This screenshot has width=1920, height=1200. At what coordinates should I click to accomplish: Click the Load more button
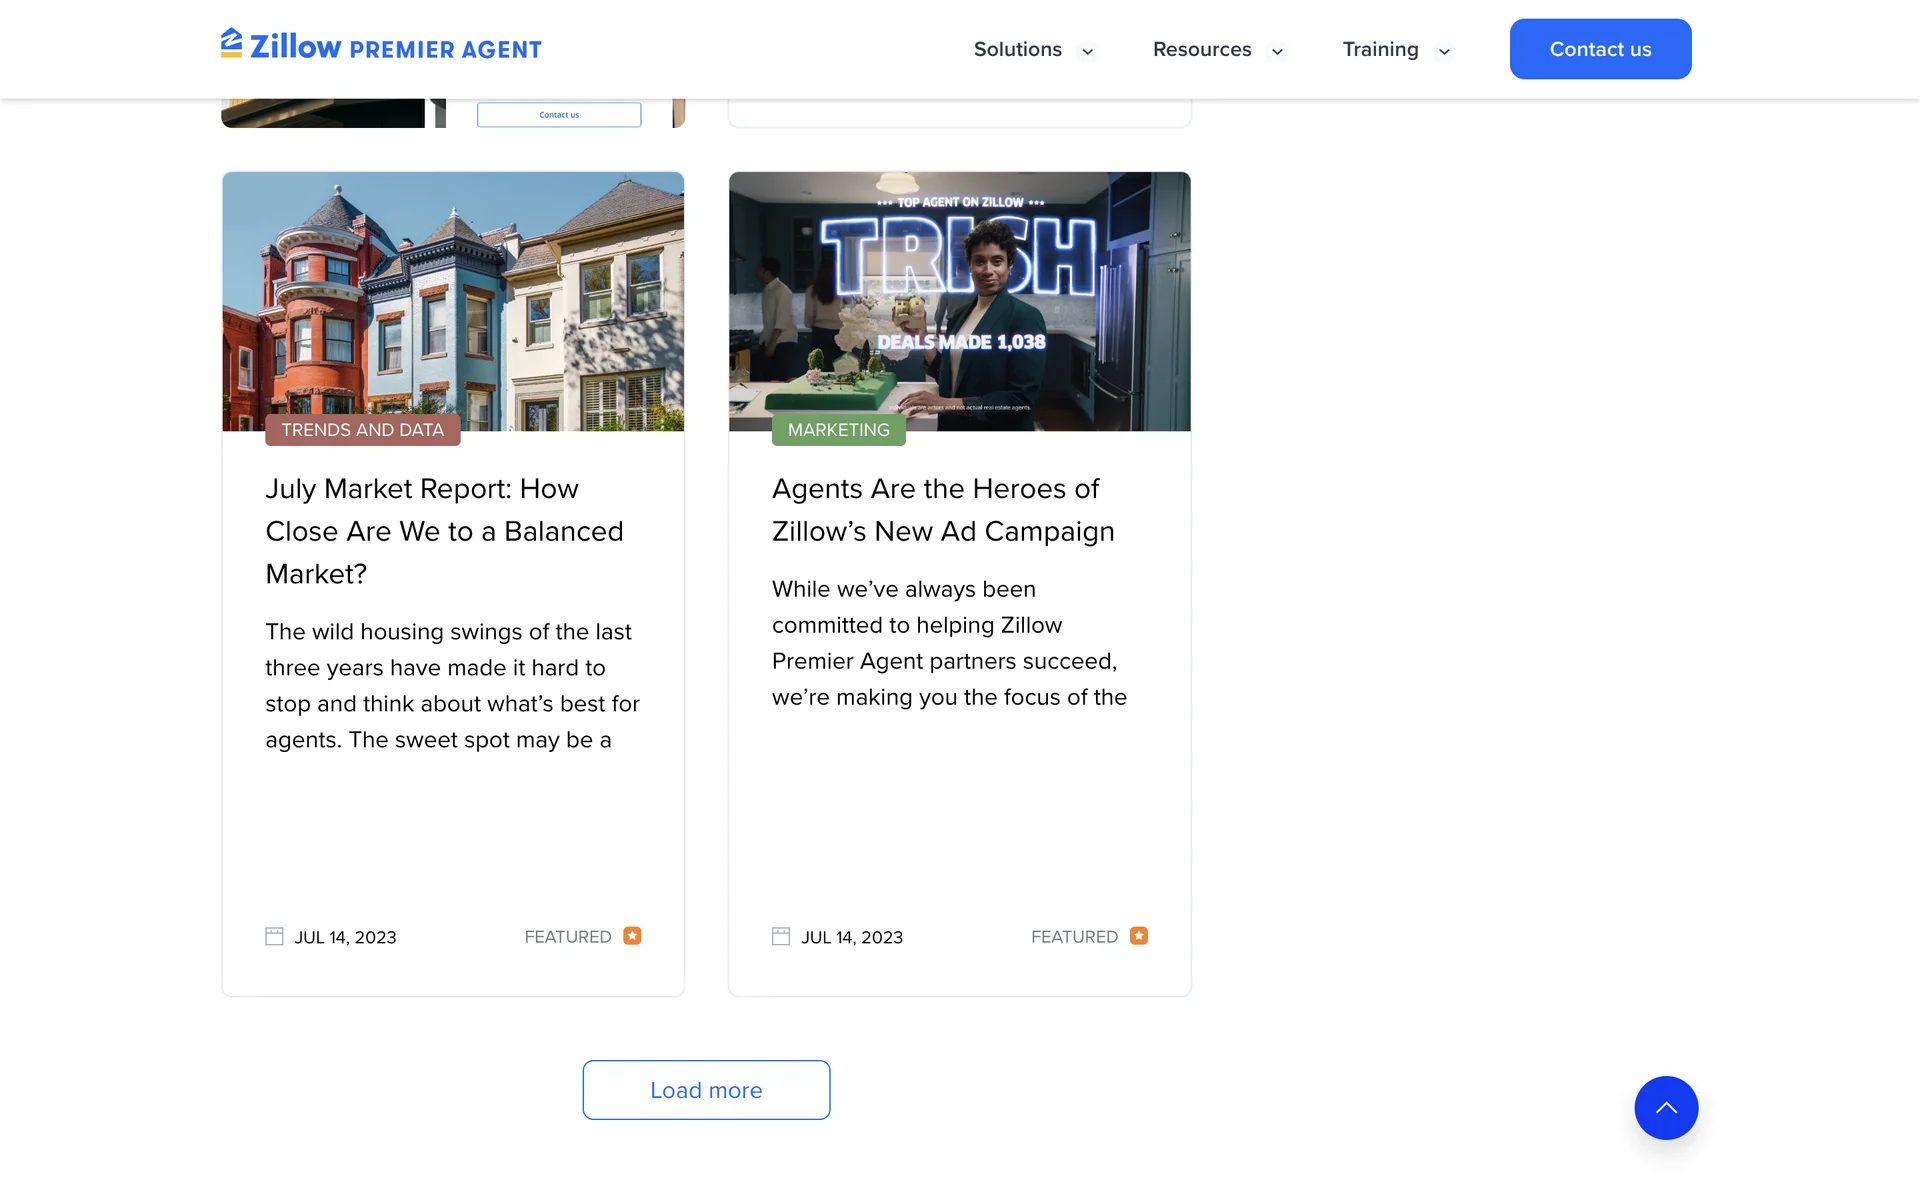tap(706, 1090)
